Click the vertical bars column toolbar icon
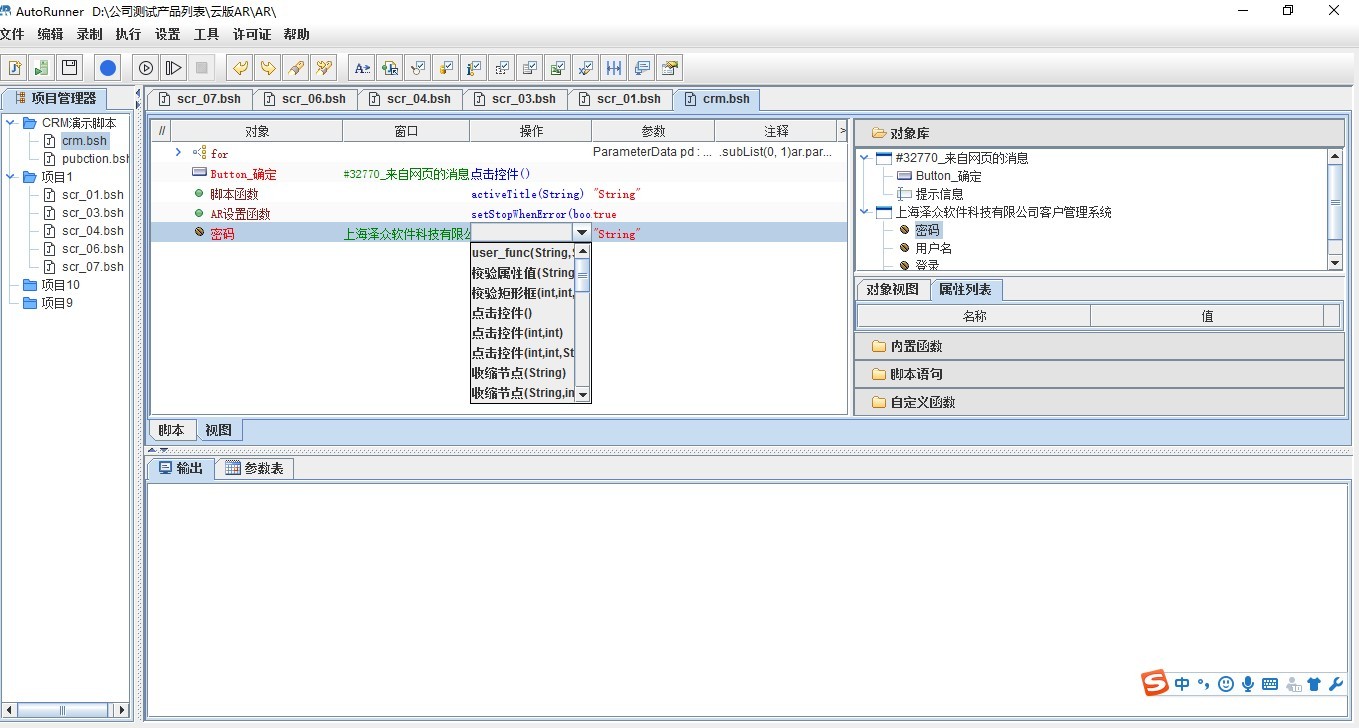 614,68
